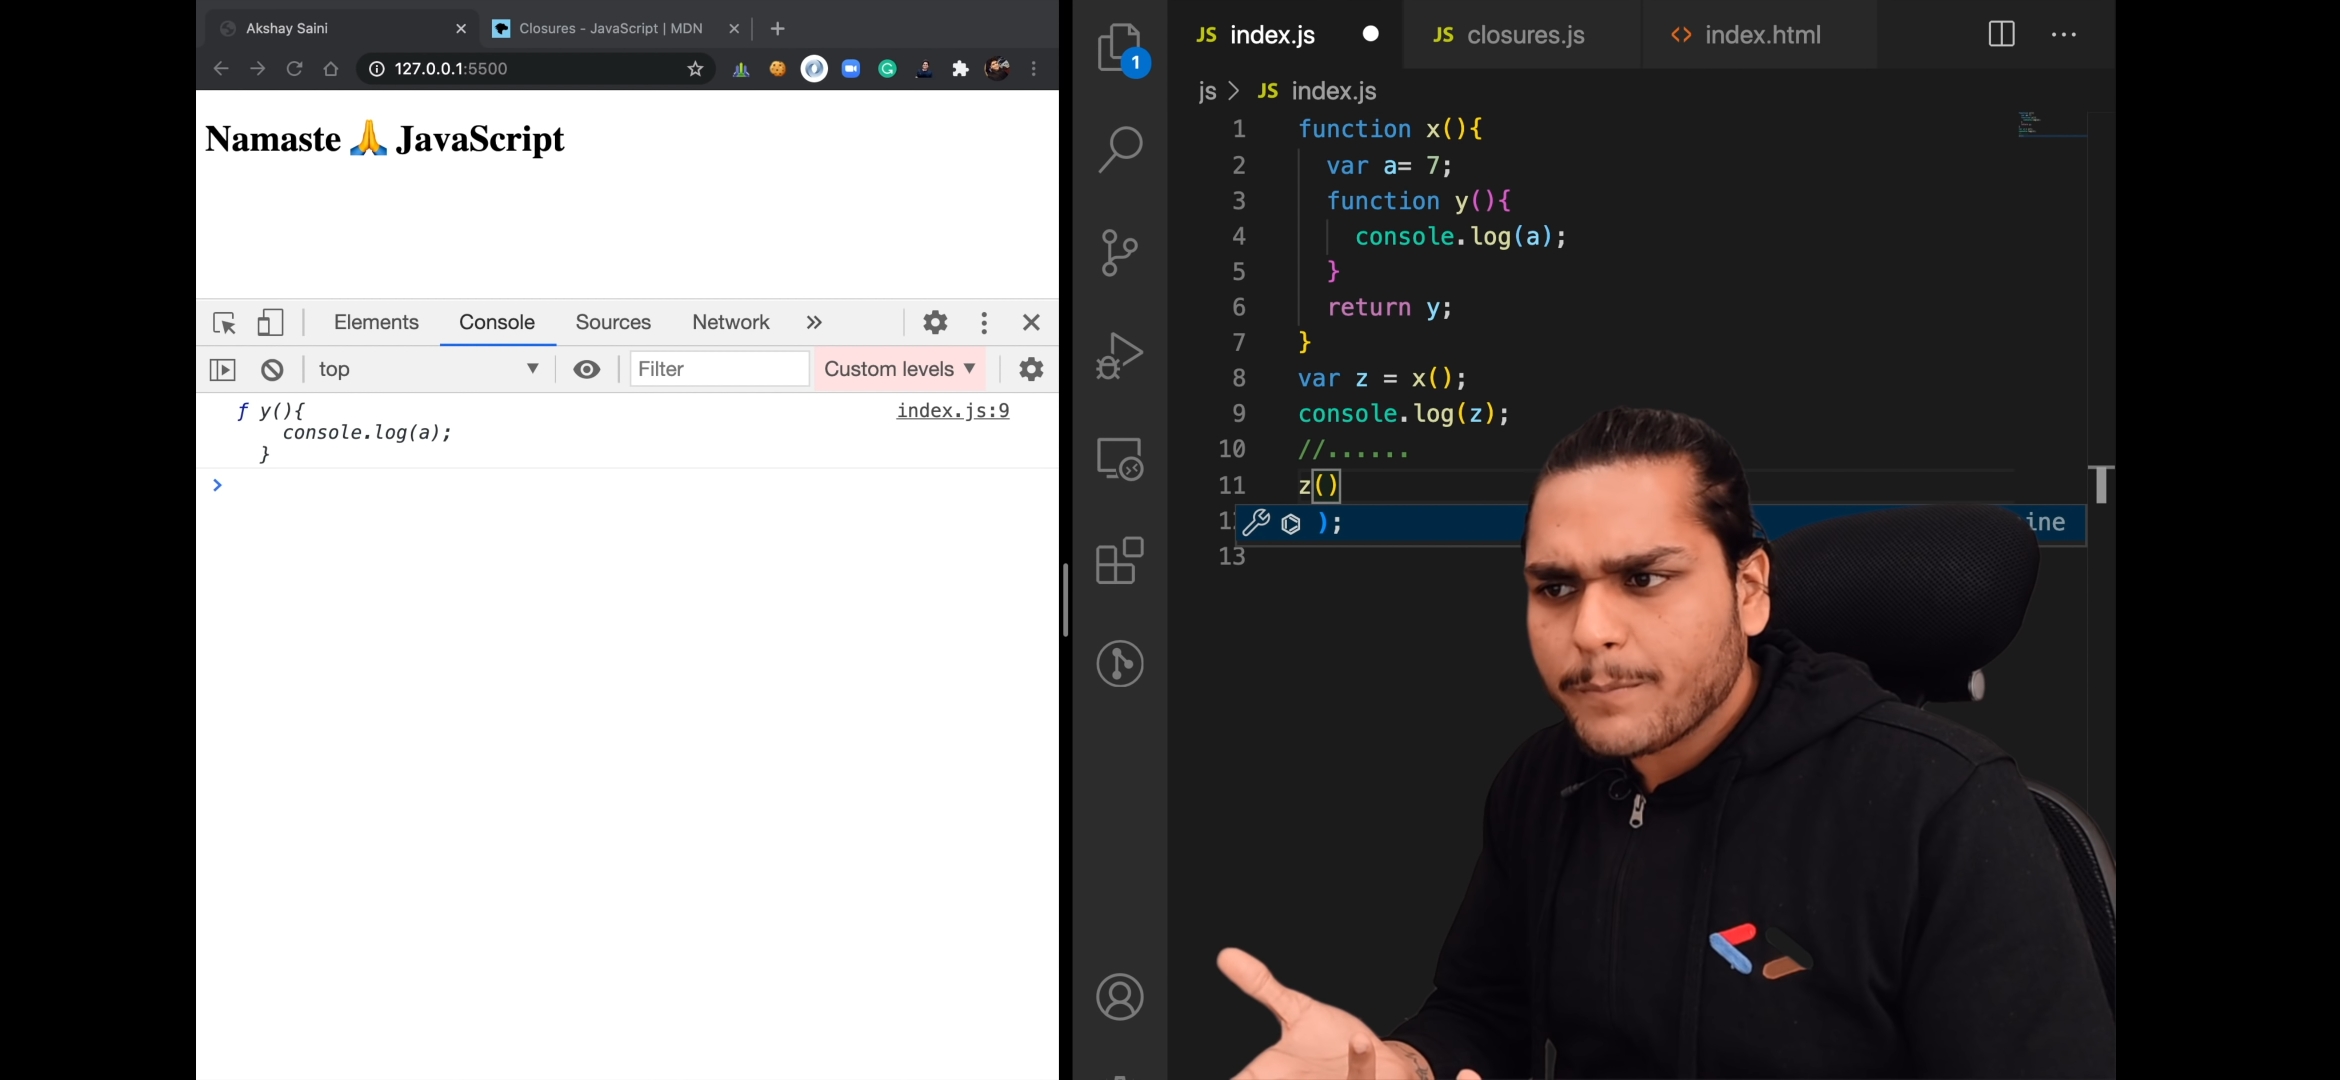Toggle live expression eye icon
This screenshot has height=1080, width=2340.
587,370
